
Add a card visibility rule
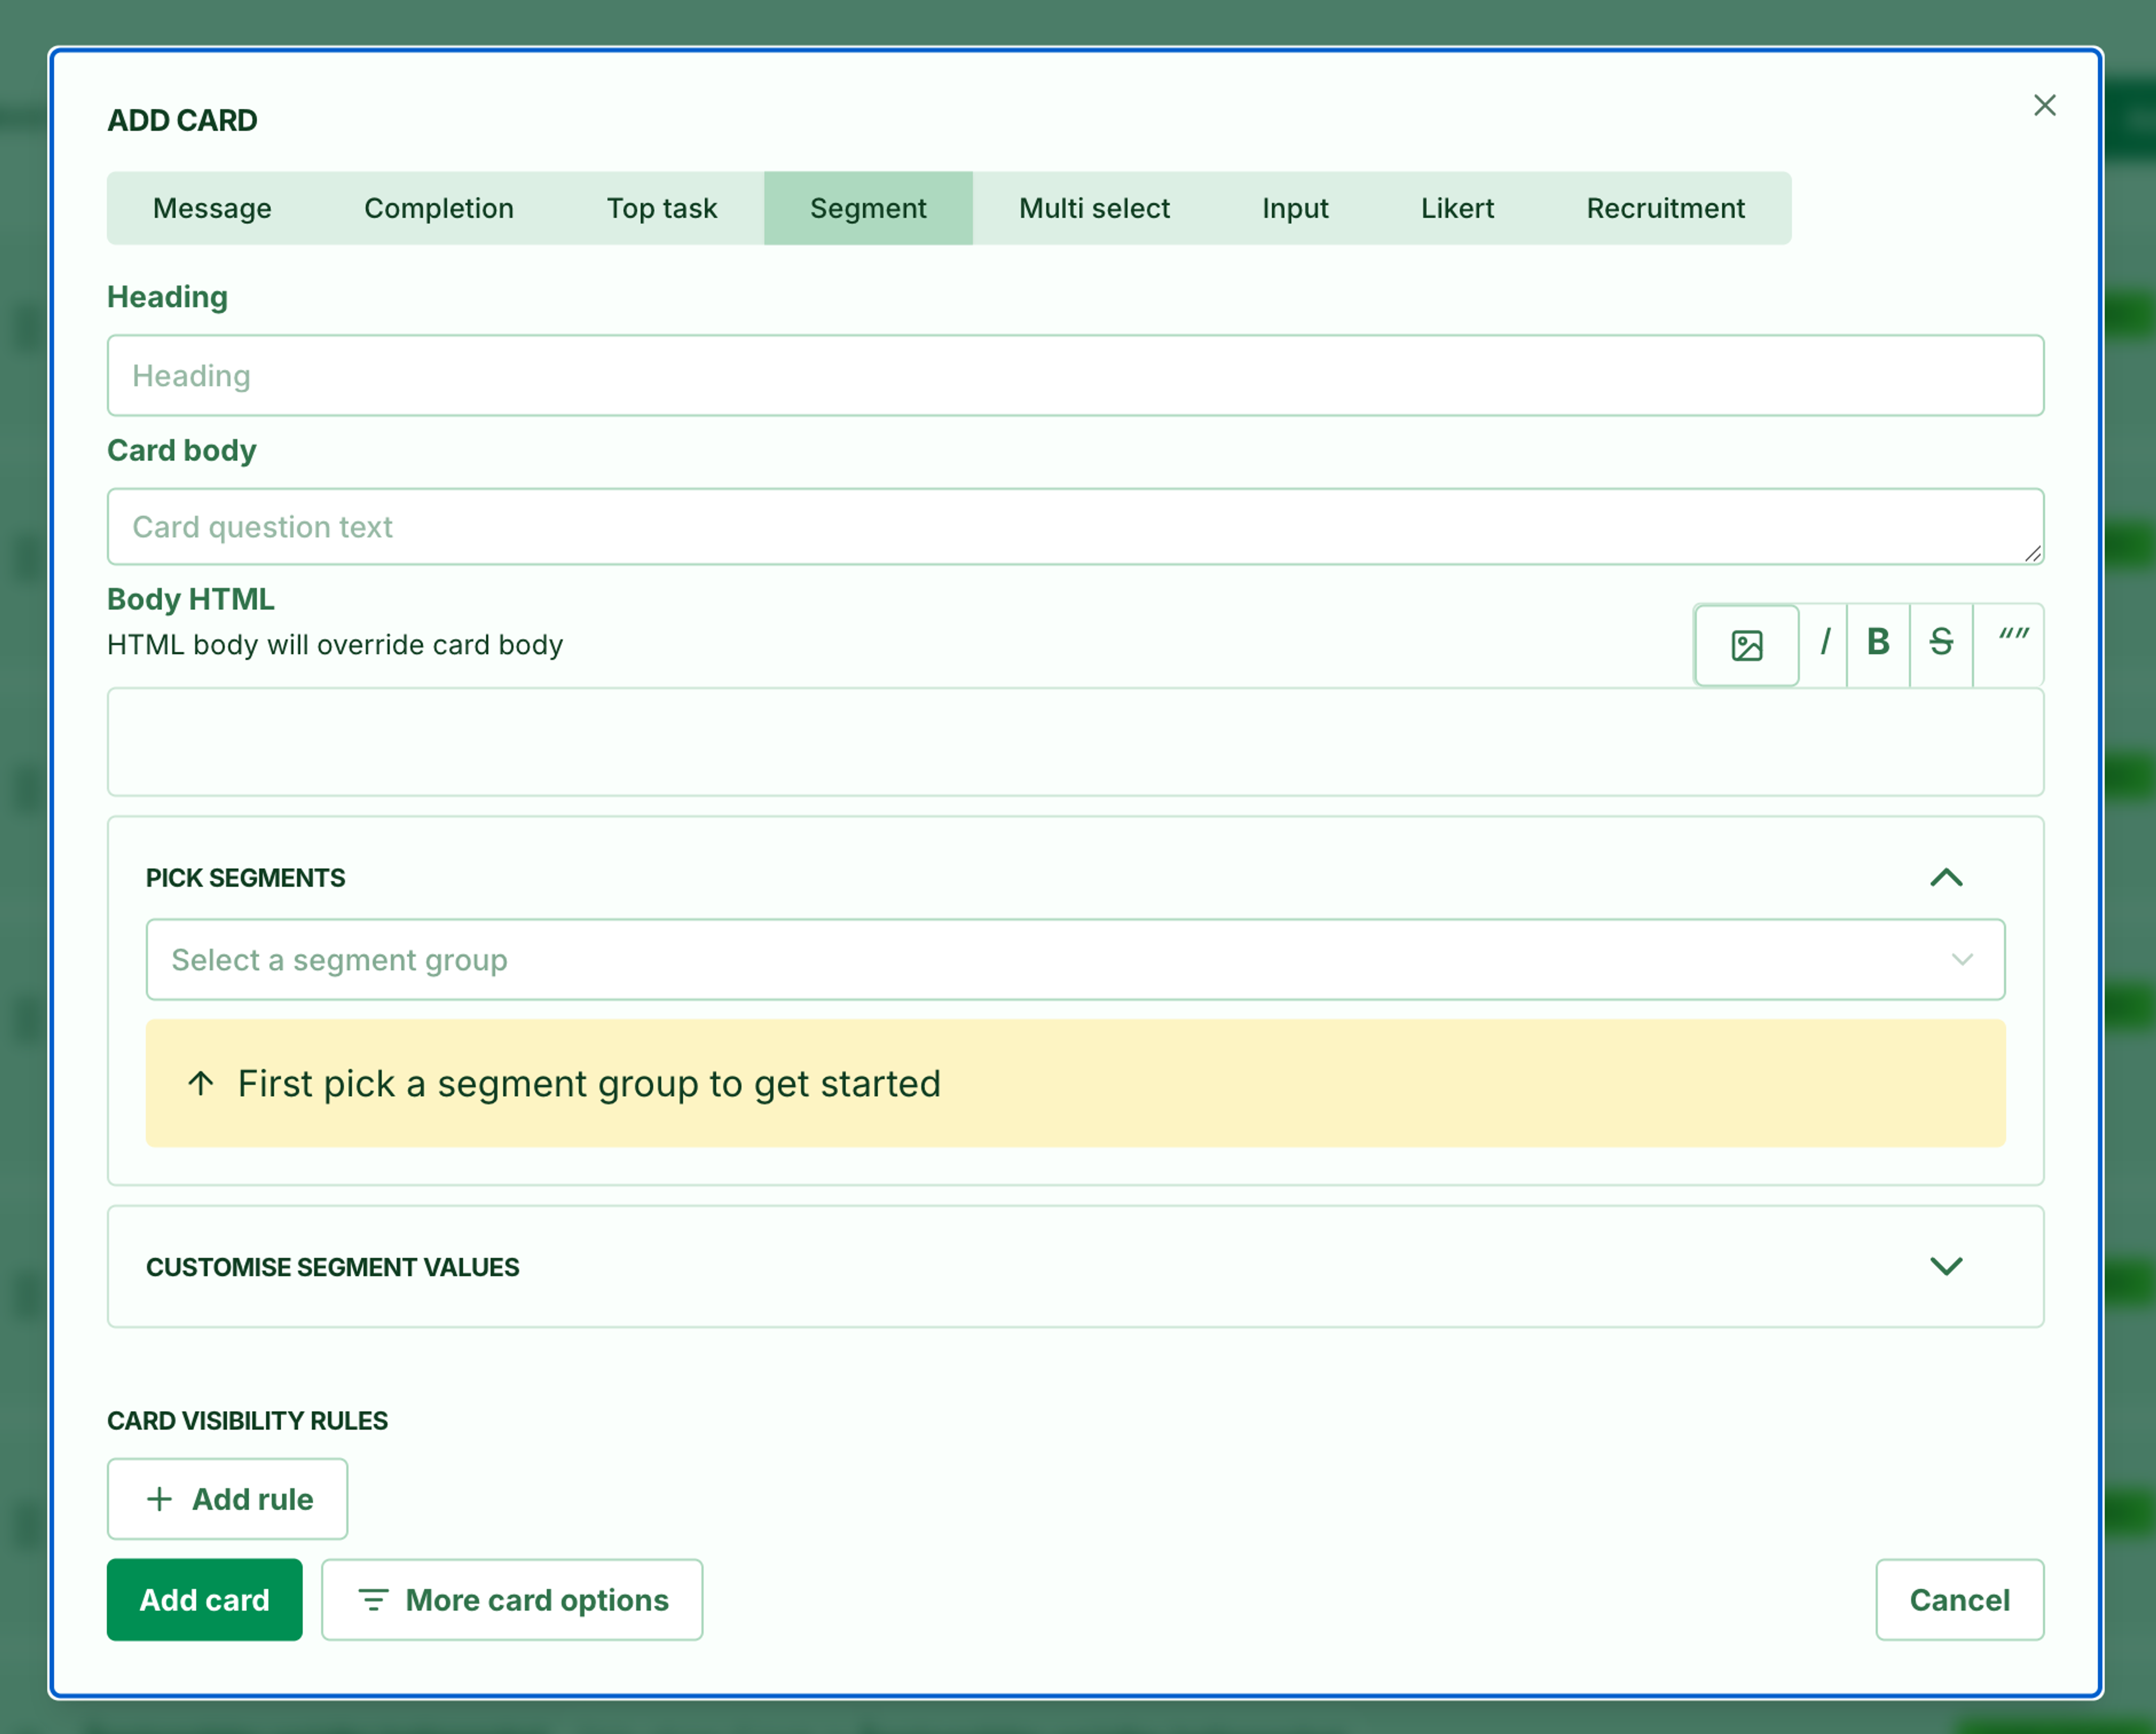(227, 1498)
